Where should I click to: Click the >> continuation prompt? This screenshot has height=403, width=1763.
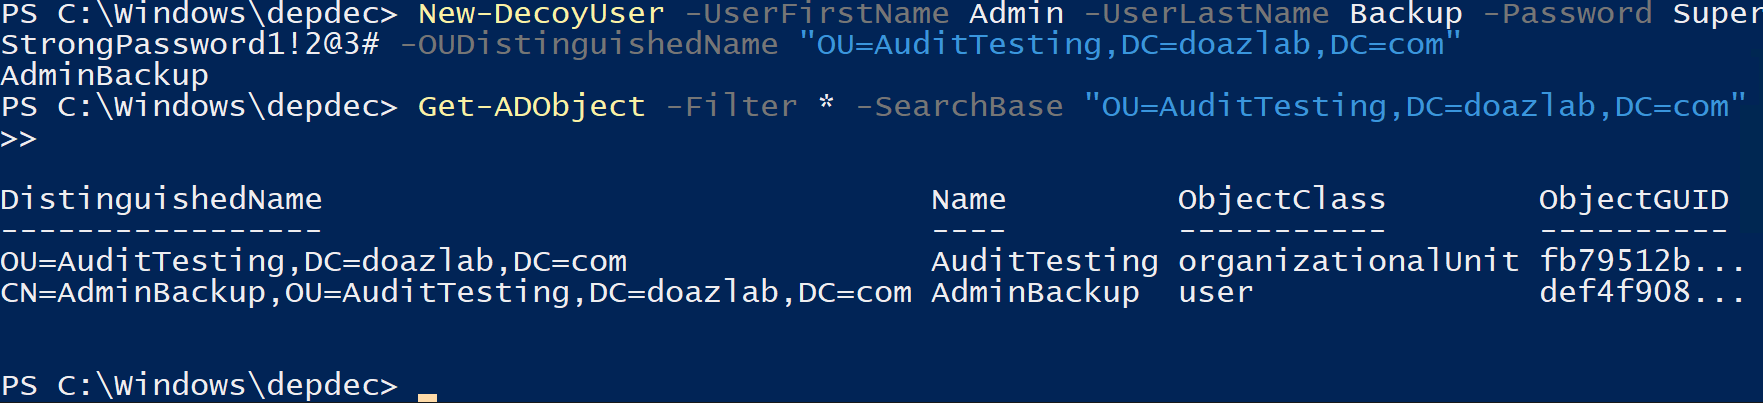tap(18, 138)
